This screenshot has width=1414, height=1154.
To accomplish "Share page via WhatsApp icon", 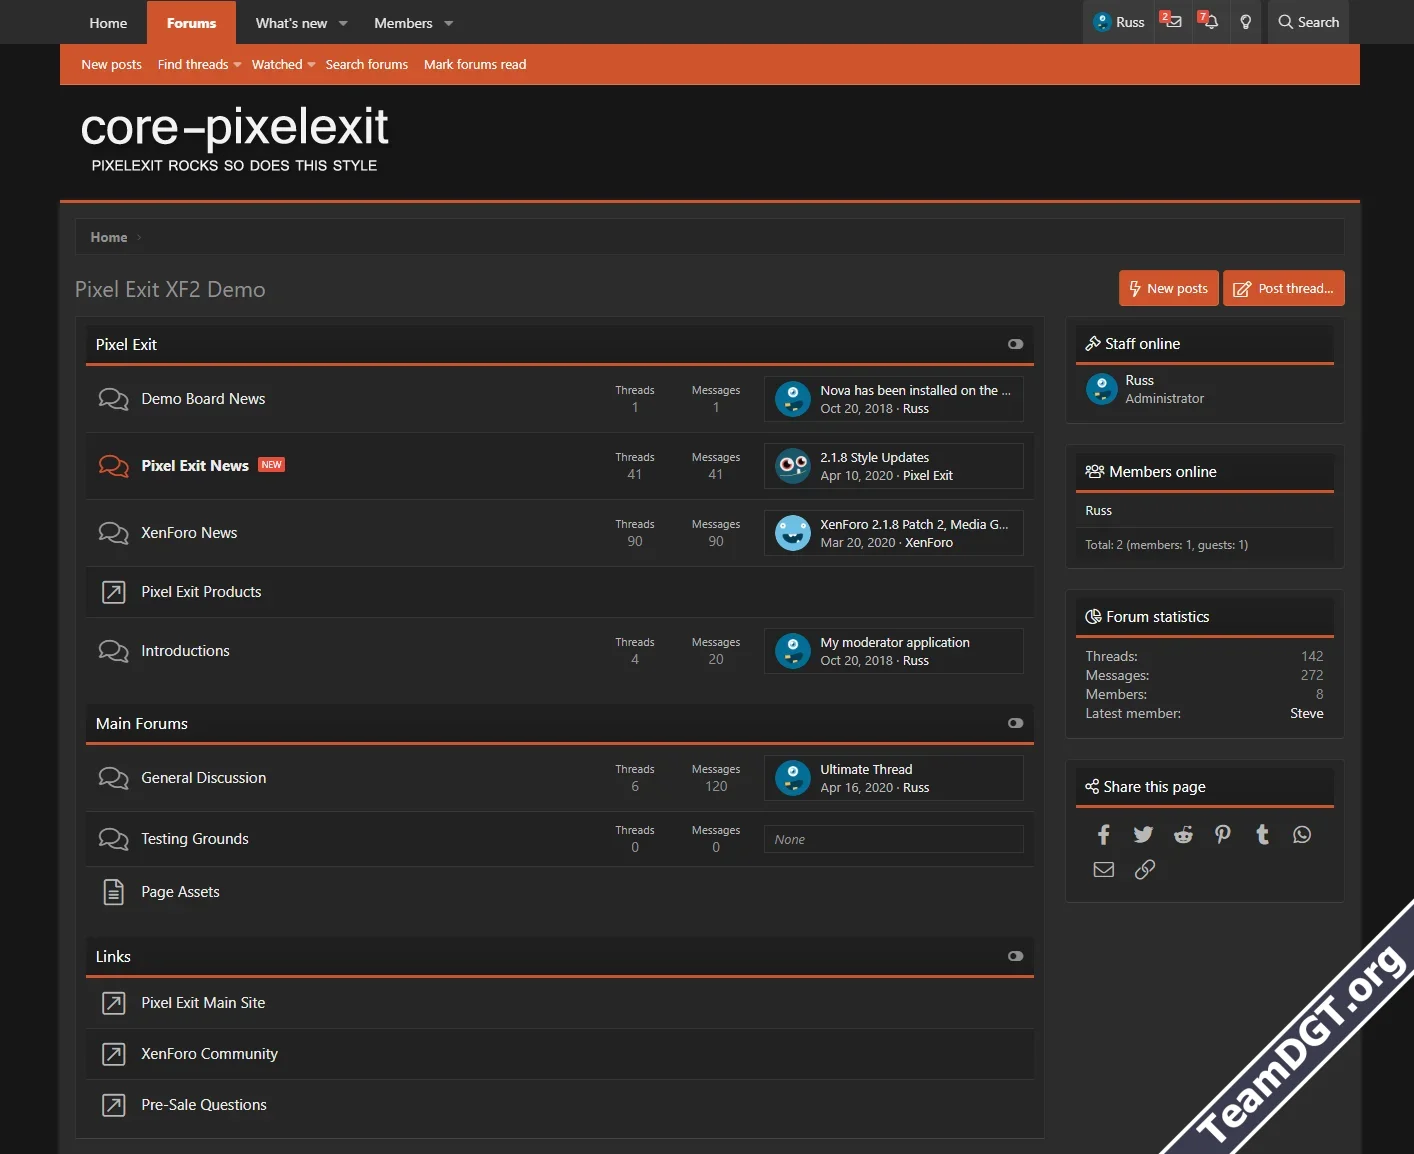I will pyautogui.click(x=1301, y=835).
